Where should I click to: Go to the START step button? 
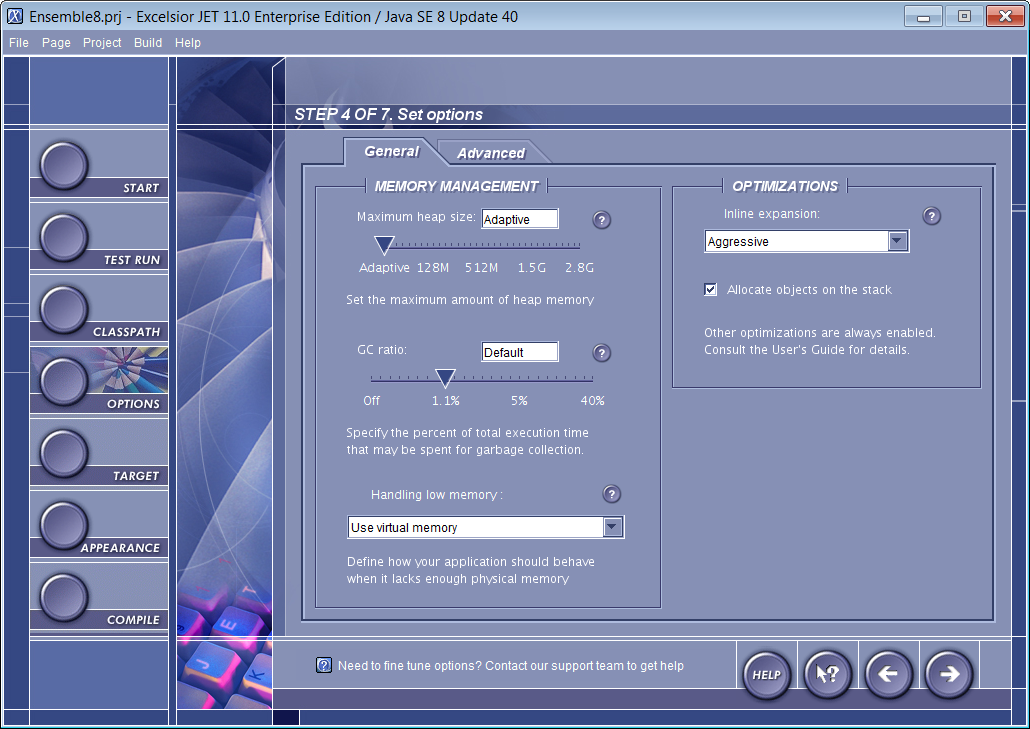coord(64,166)
